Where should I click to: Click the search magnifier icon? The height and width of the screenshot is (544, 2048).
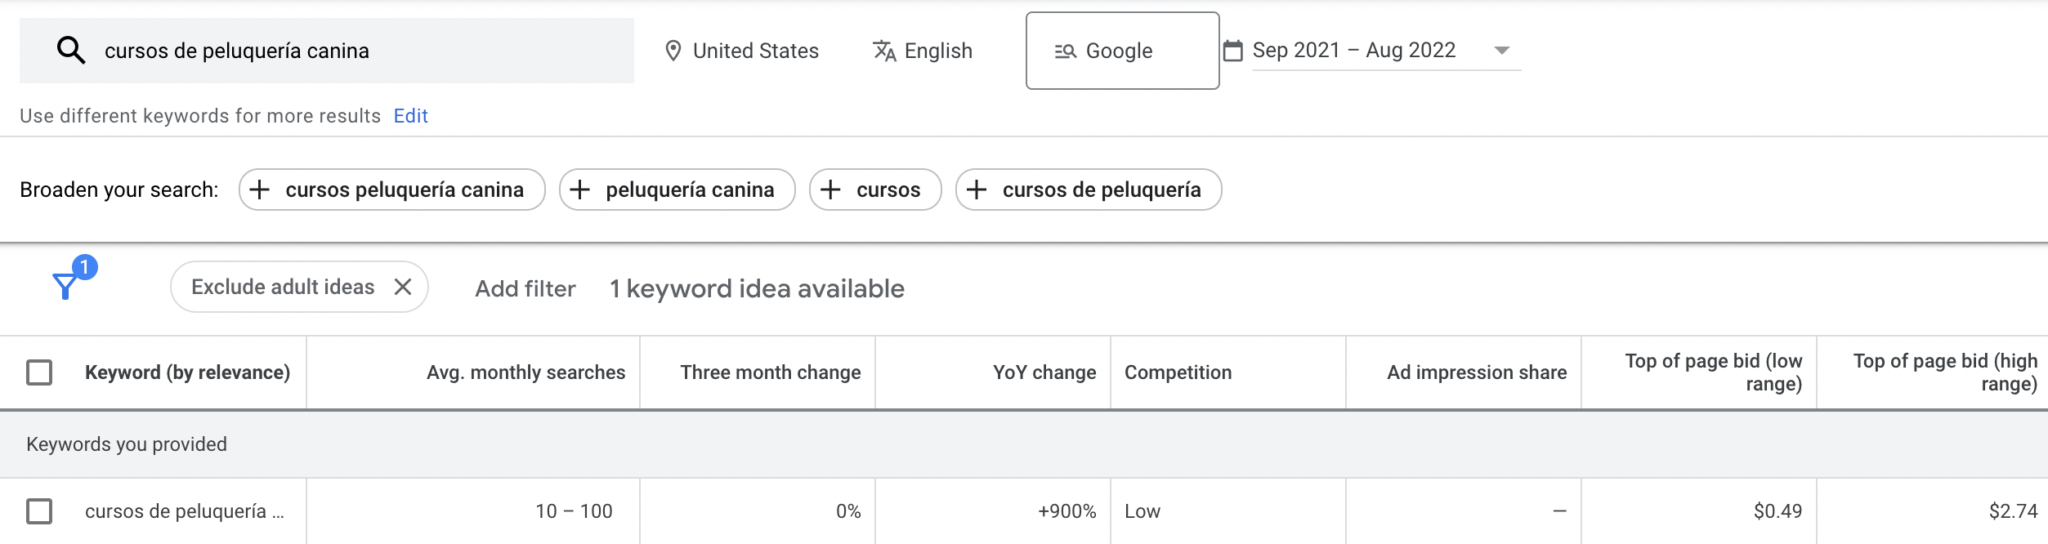(70, 50)
